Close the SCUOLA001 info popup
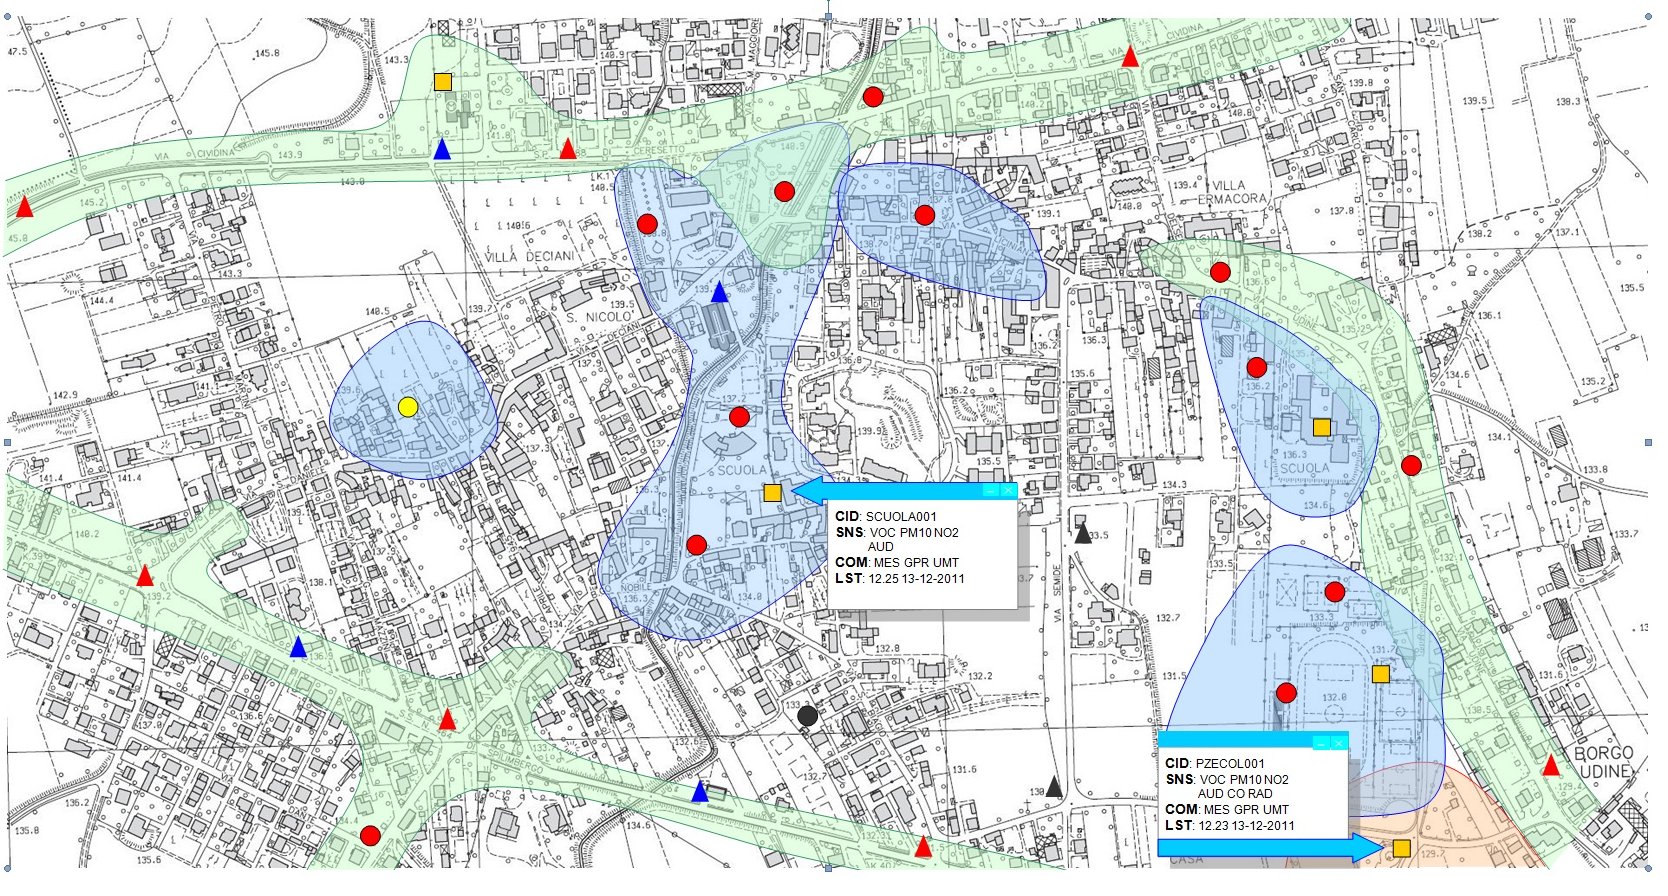 pos(1008,491)
